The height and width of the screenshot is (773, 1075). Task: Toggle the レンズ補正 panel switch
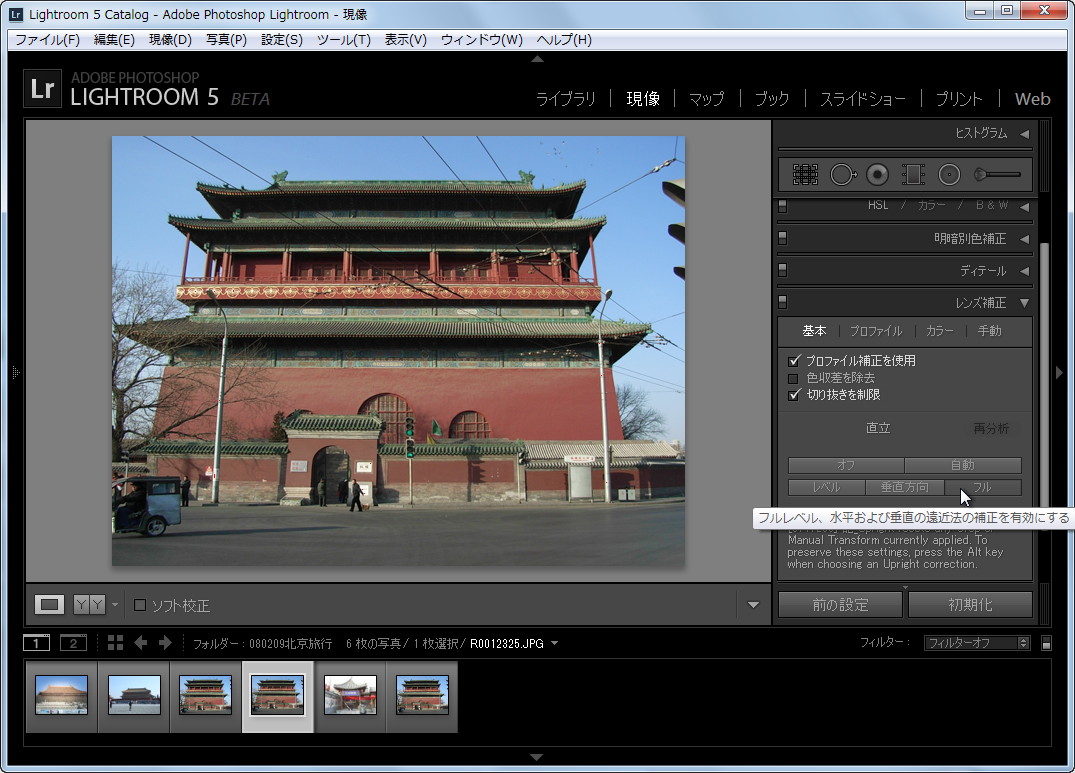click(783, 302)
